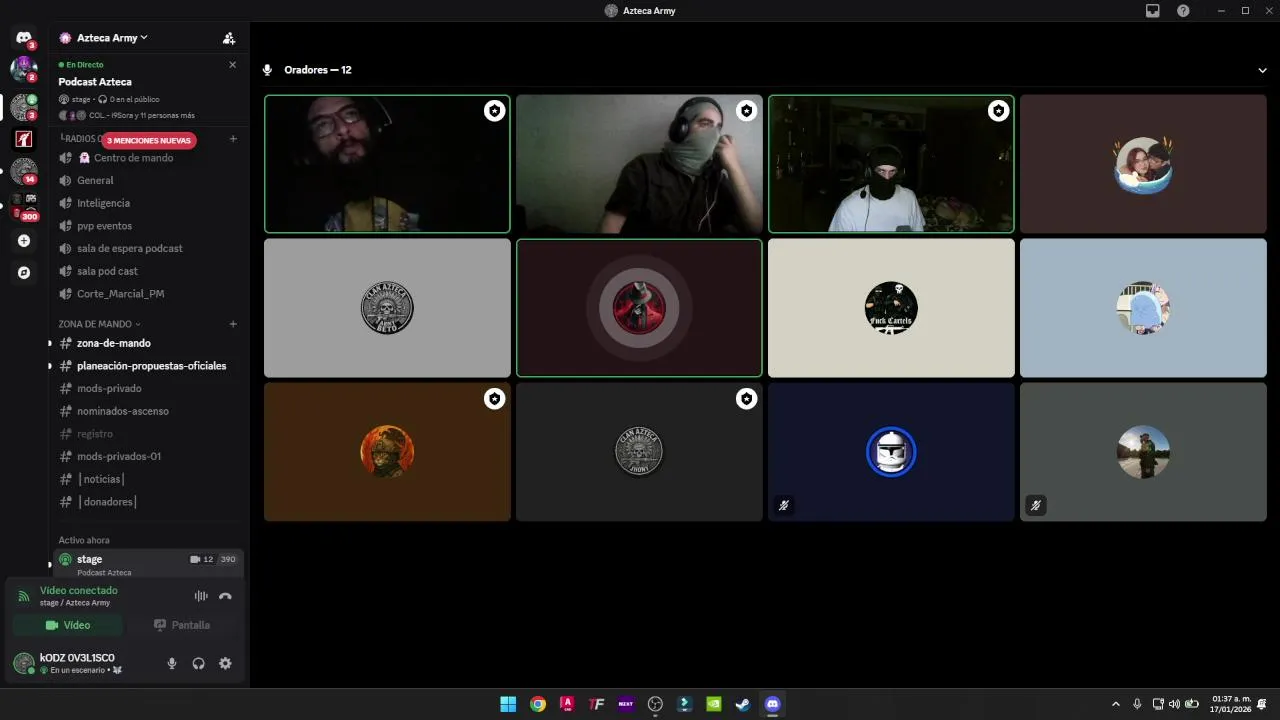Join sala de espera podcast channel
This screenshot has width=1280, height=720.
pos(147,248)
